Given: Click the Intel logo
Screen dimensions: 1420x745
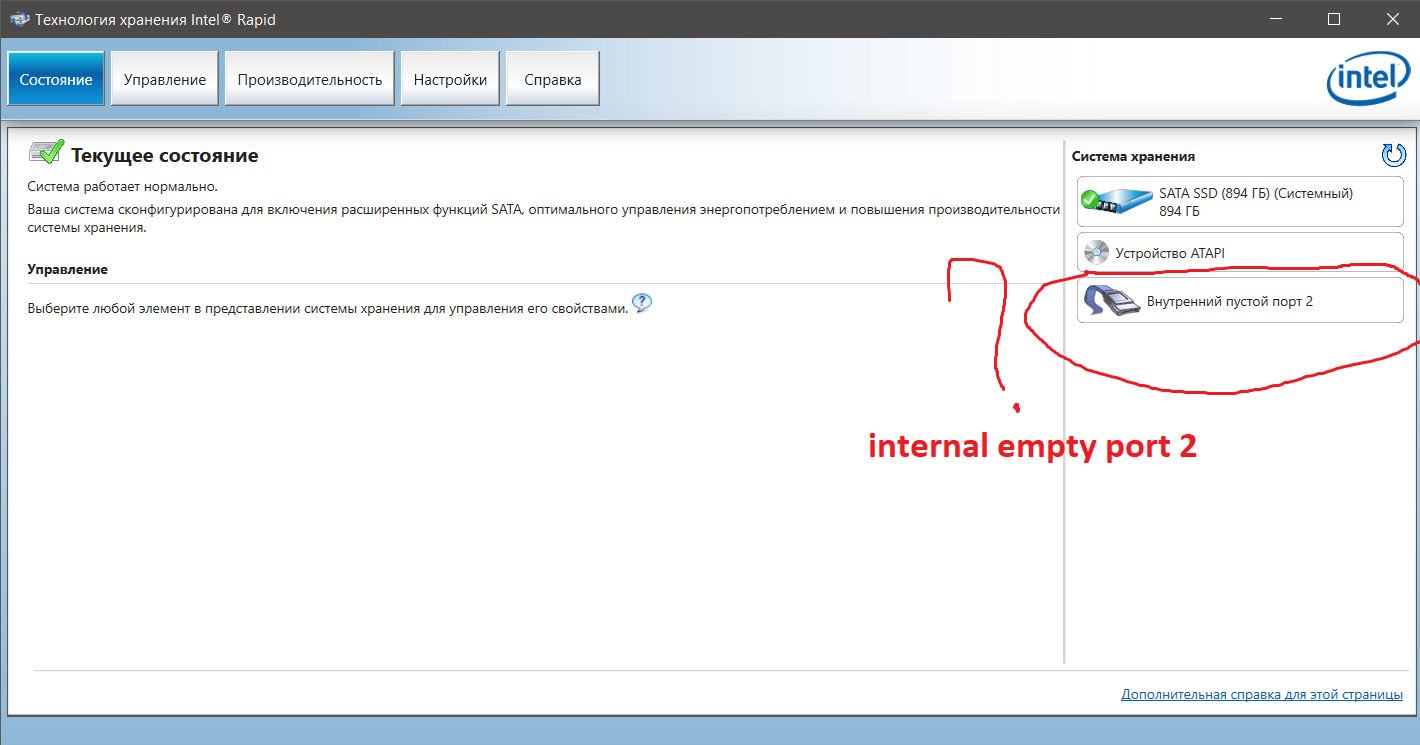Looking at the screenshot, I should (x=1367, y=77).
